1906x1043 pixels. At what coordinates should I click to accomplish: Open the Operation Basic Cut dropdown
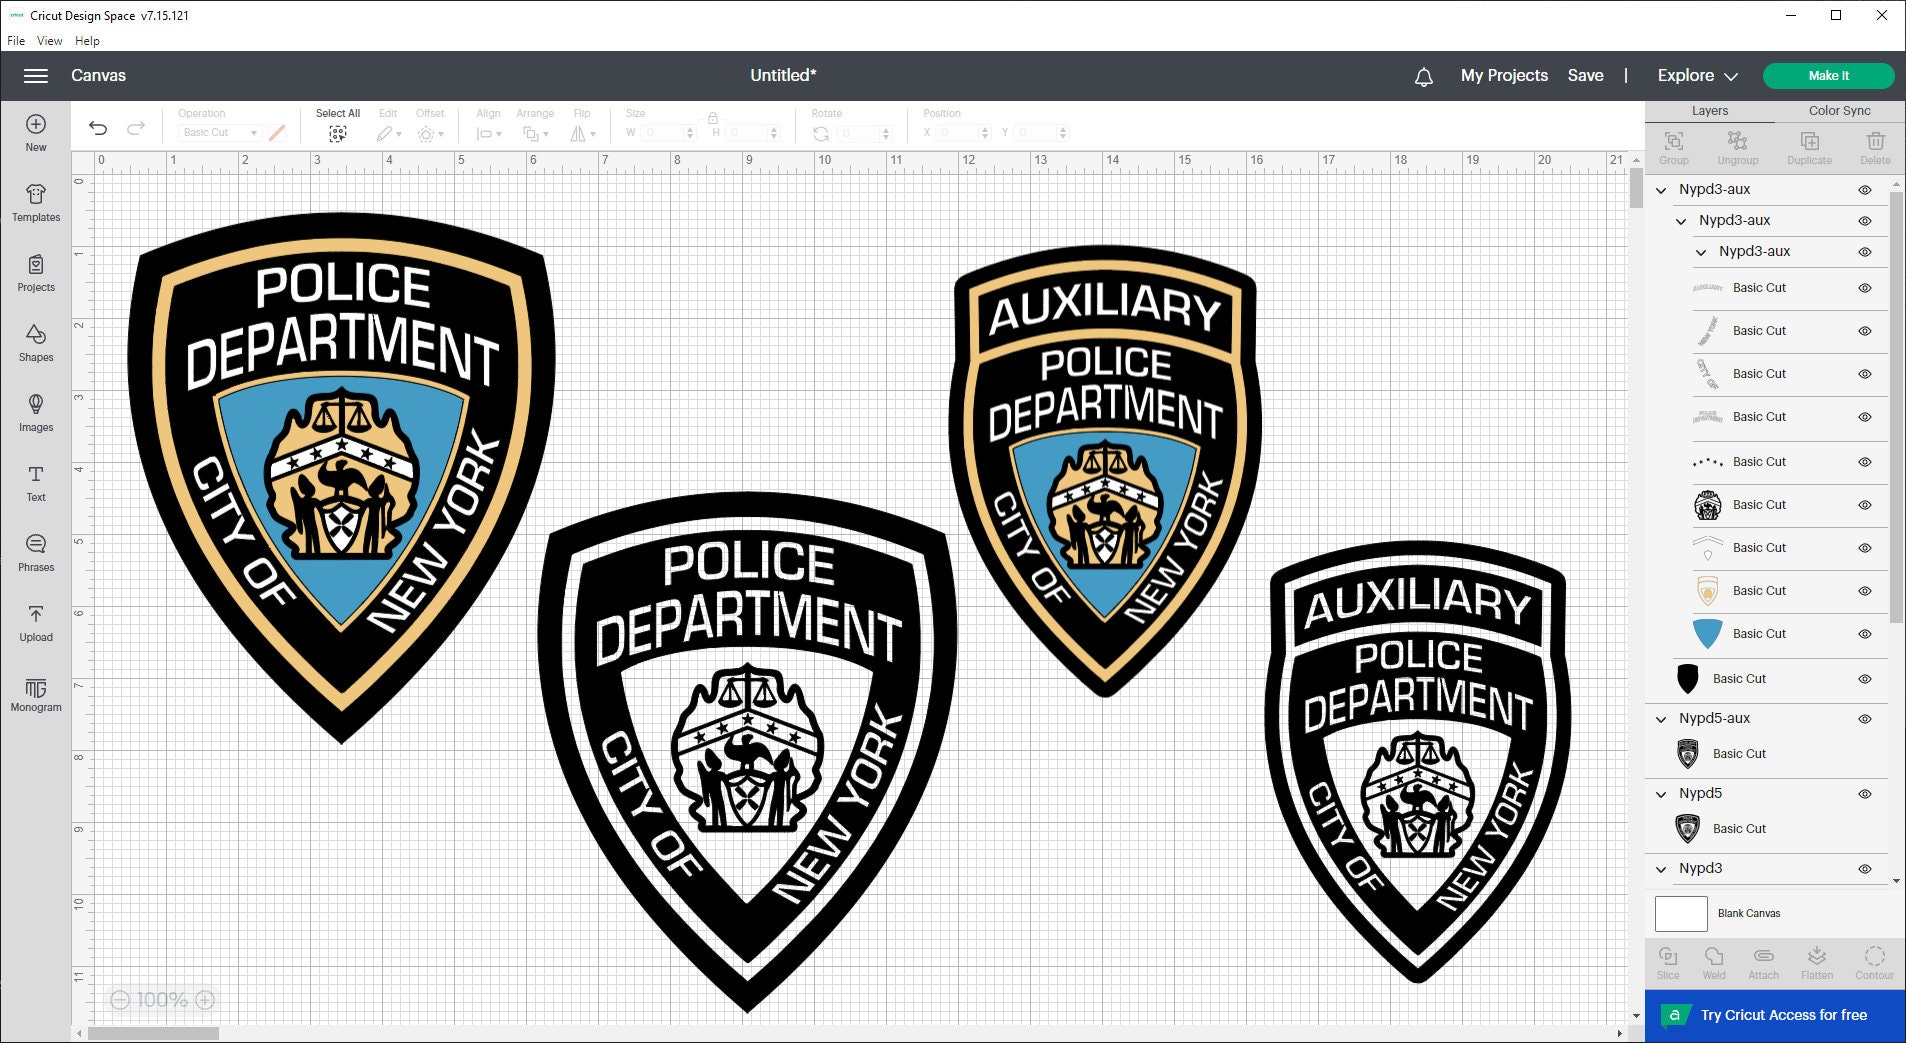219,133
